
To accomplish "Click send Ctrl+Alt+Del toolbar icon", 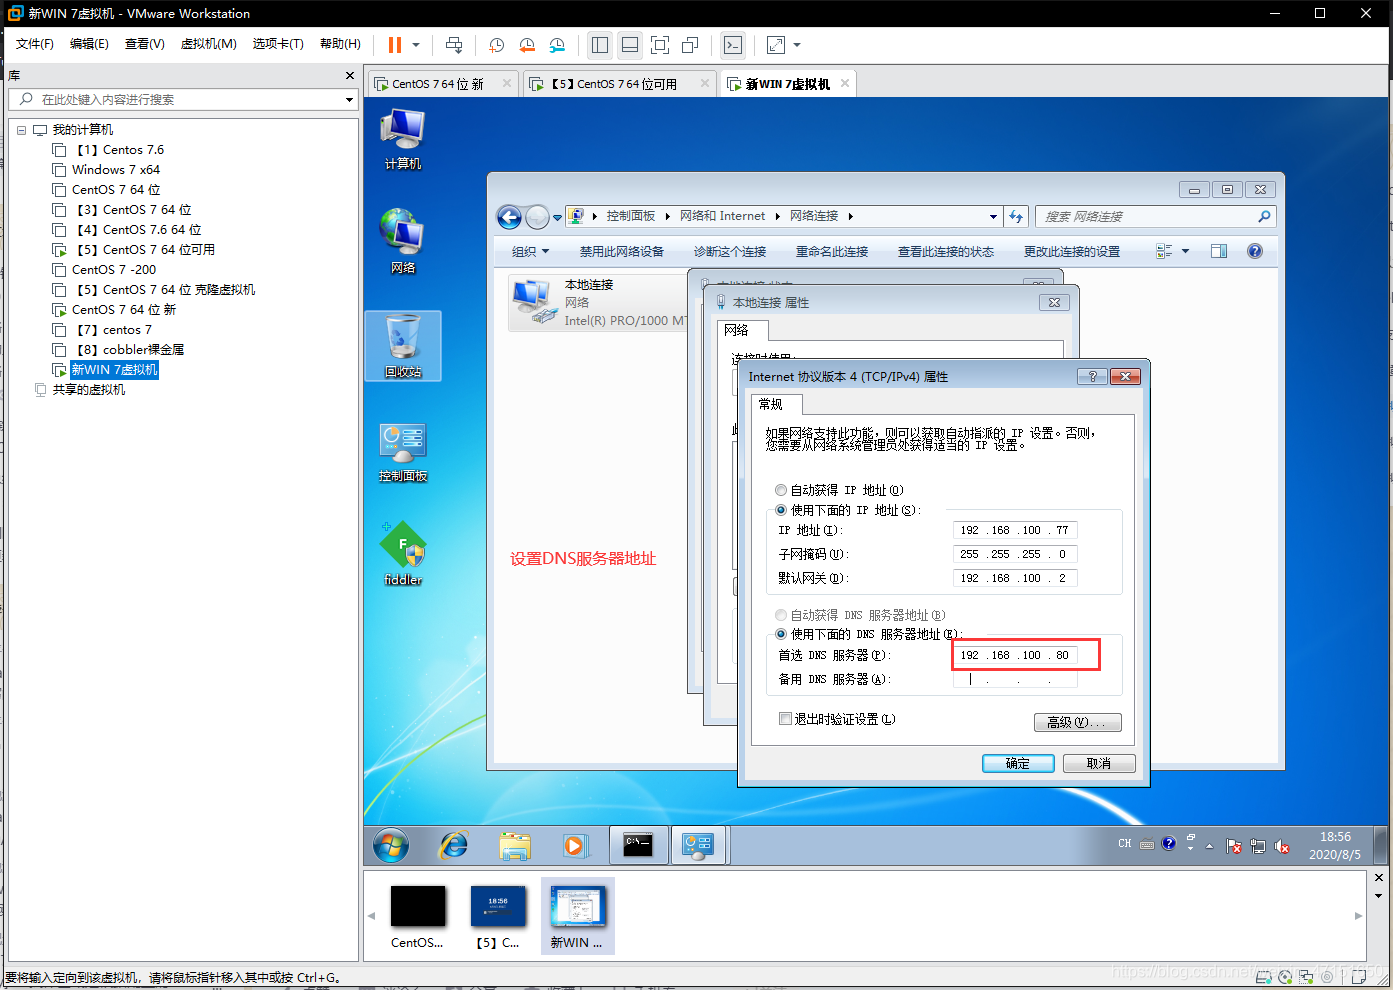I will 454,45.
